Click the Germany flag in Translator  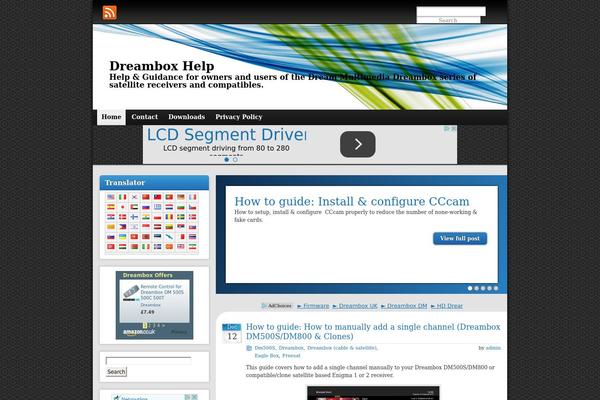point(181,197)
